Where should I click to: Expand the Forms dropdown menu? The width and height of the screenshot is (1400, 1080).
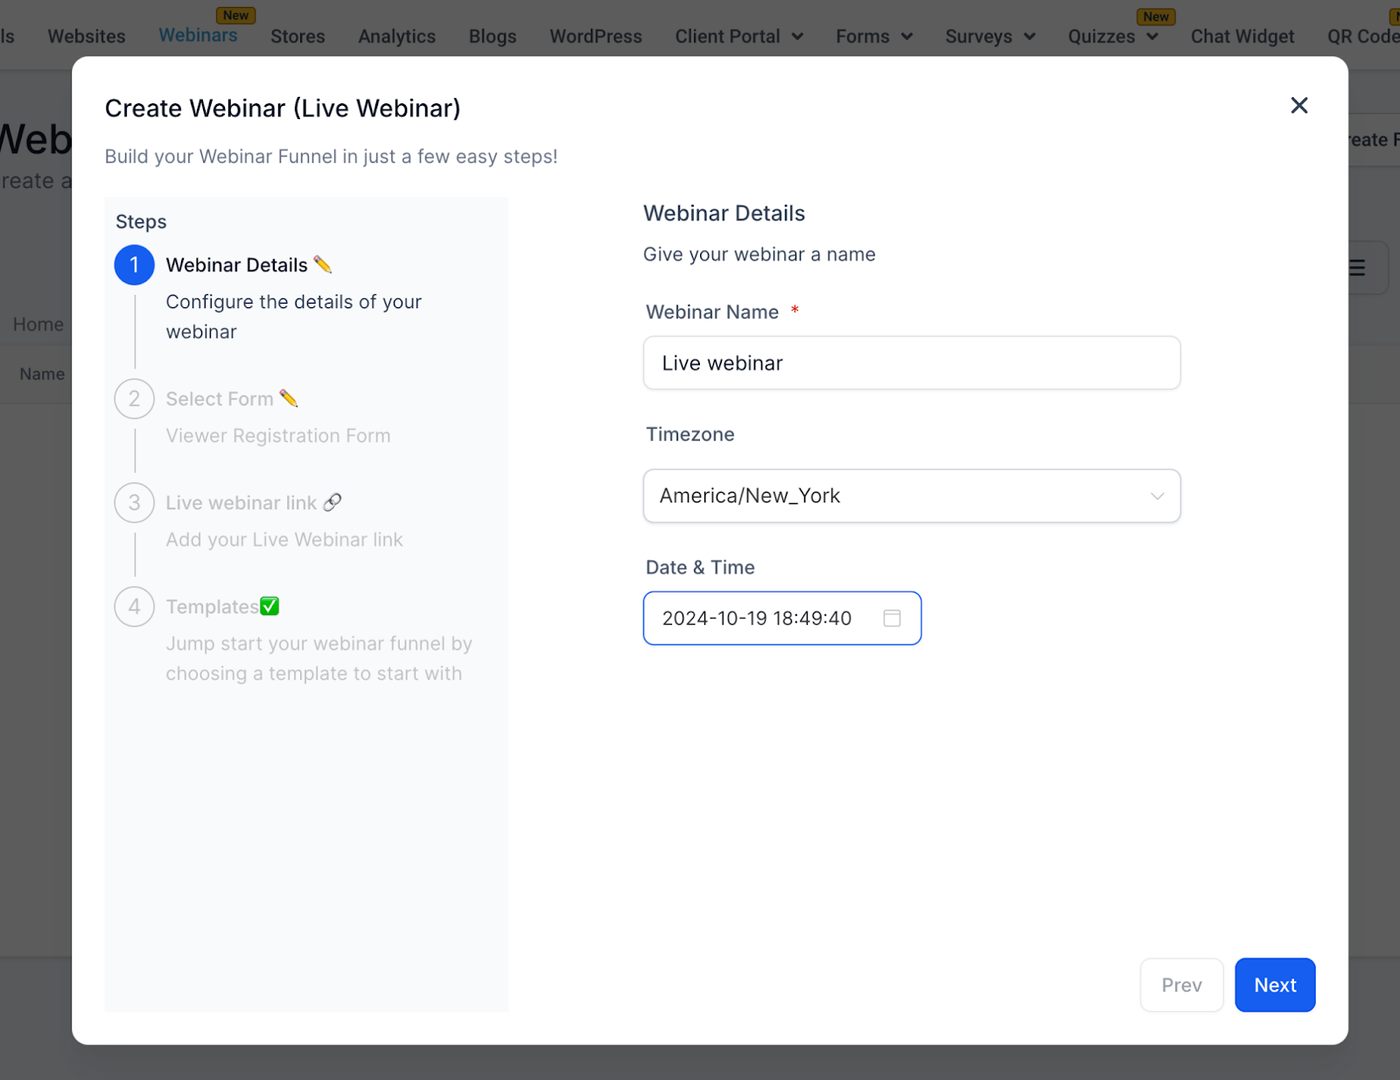pos(874,37)
